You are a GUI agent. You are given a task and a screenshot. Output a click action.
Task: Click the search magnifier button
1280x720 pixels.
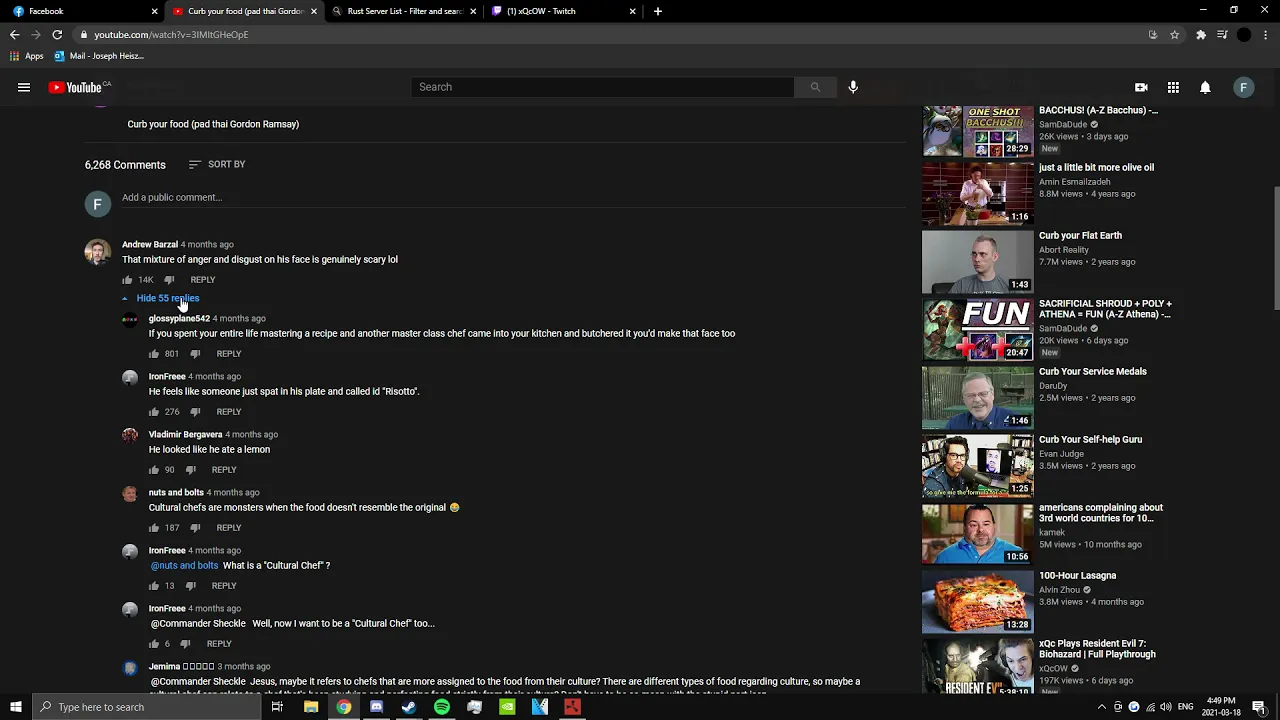[815, 87]
